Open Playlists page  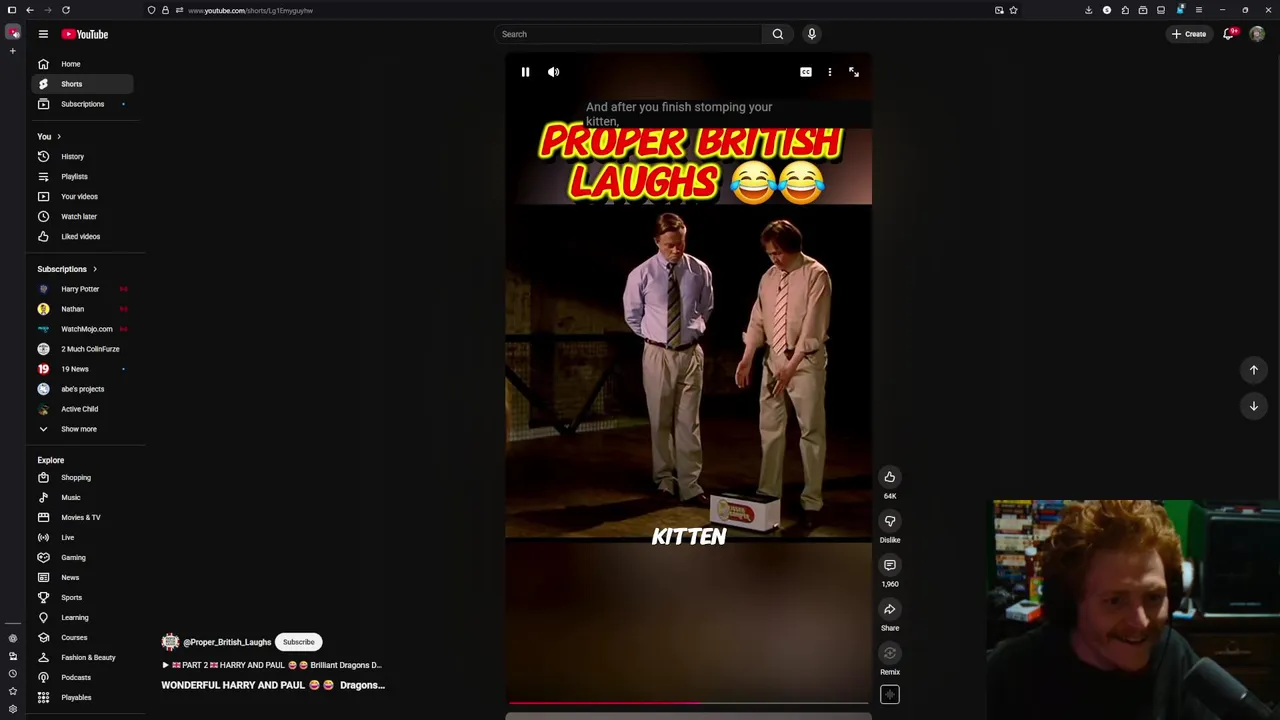point(83,176)
